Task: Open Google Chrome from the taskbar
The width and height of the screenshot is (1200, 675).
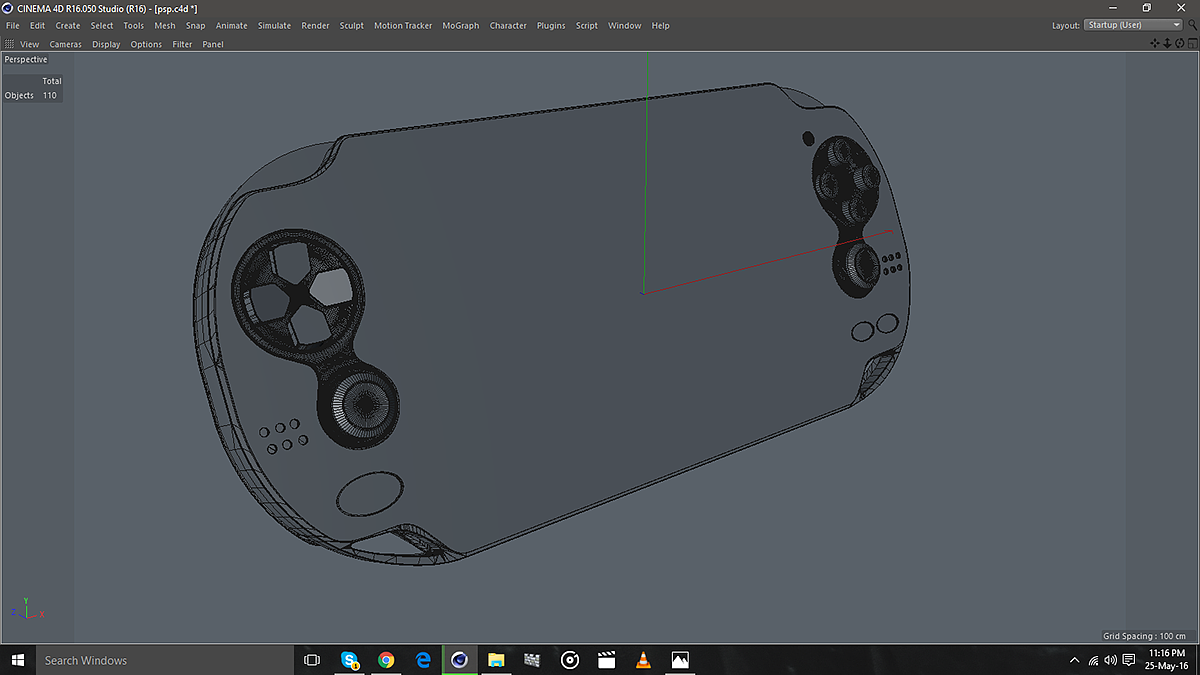Action: coord(386,660)
